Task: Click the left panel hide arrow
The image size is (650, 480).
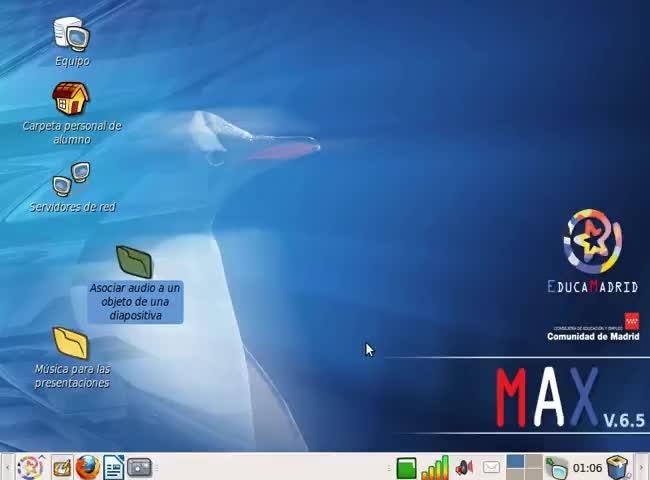Action: [x=6, y=468]
